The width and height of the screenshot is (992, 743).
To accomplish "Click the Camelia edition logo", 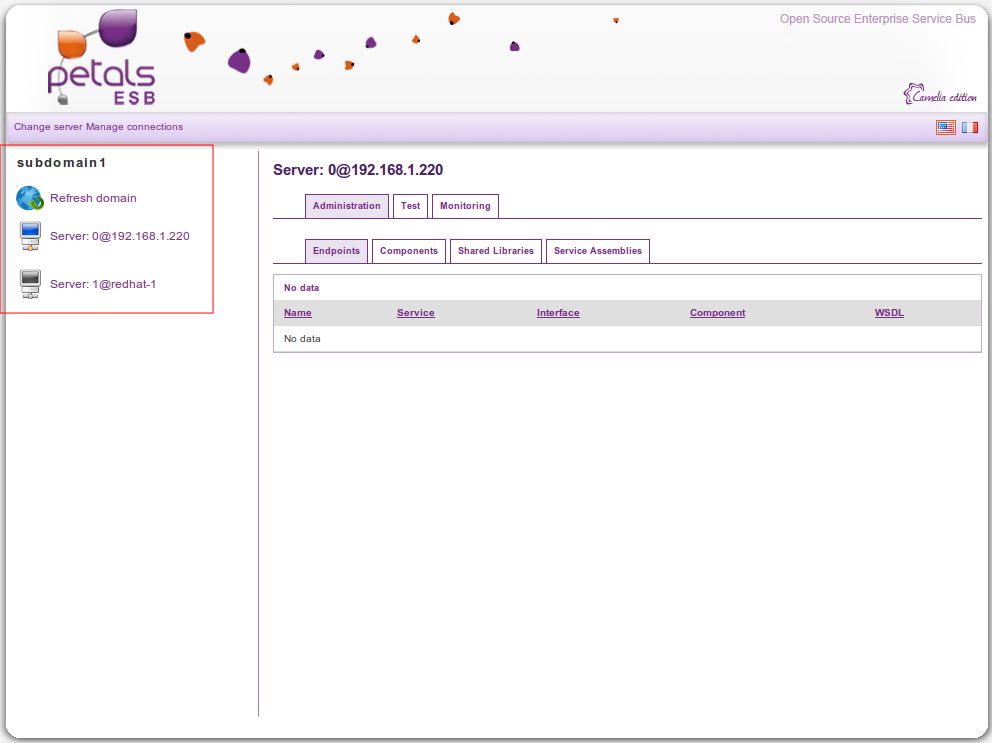I will [940, 95].
